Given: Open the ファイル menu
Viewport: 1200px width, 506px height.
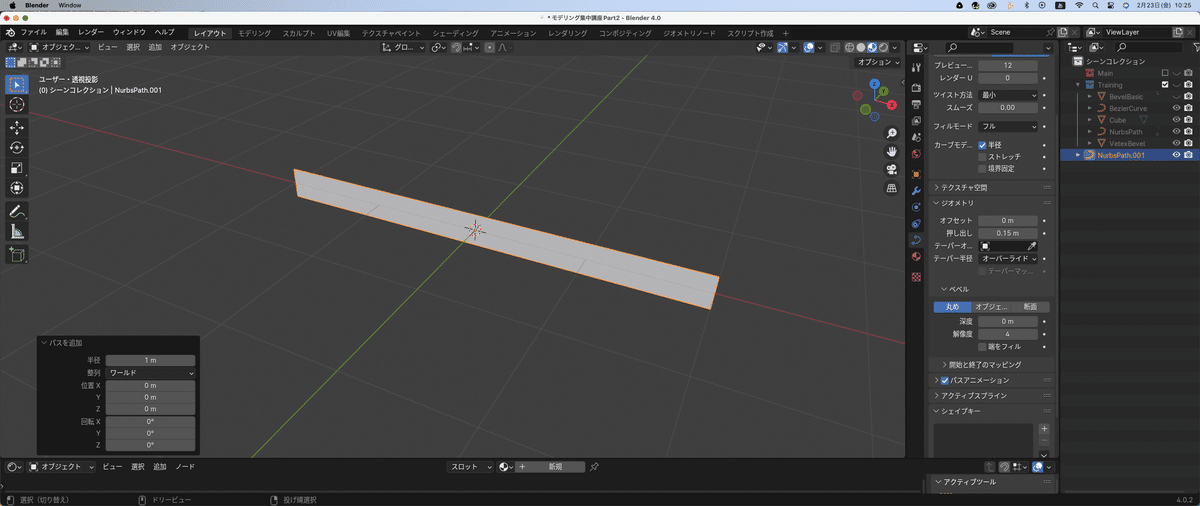Looking at the screenshot, I should click(33, 32).
